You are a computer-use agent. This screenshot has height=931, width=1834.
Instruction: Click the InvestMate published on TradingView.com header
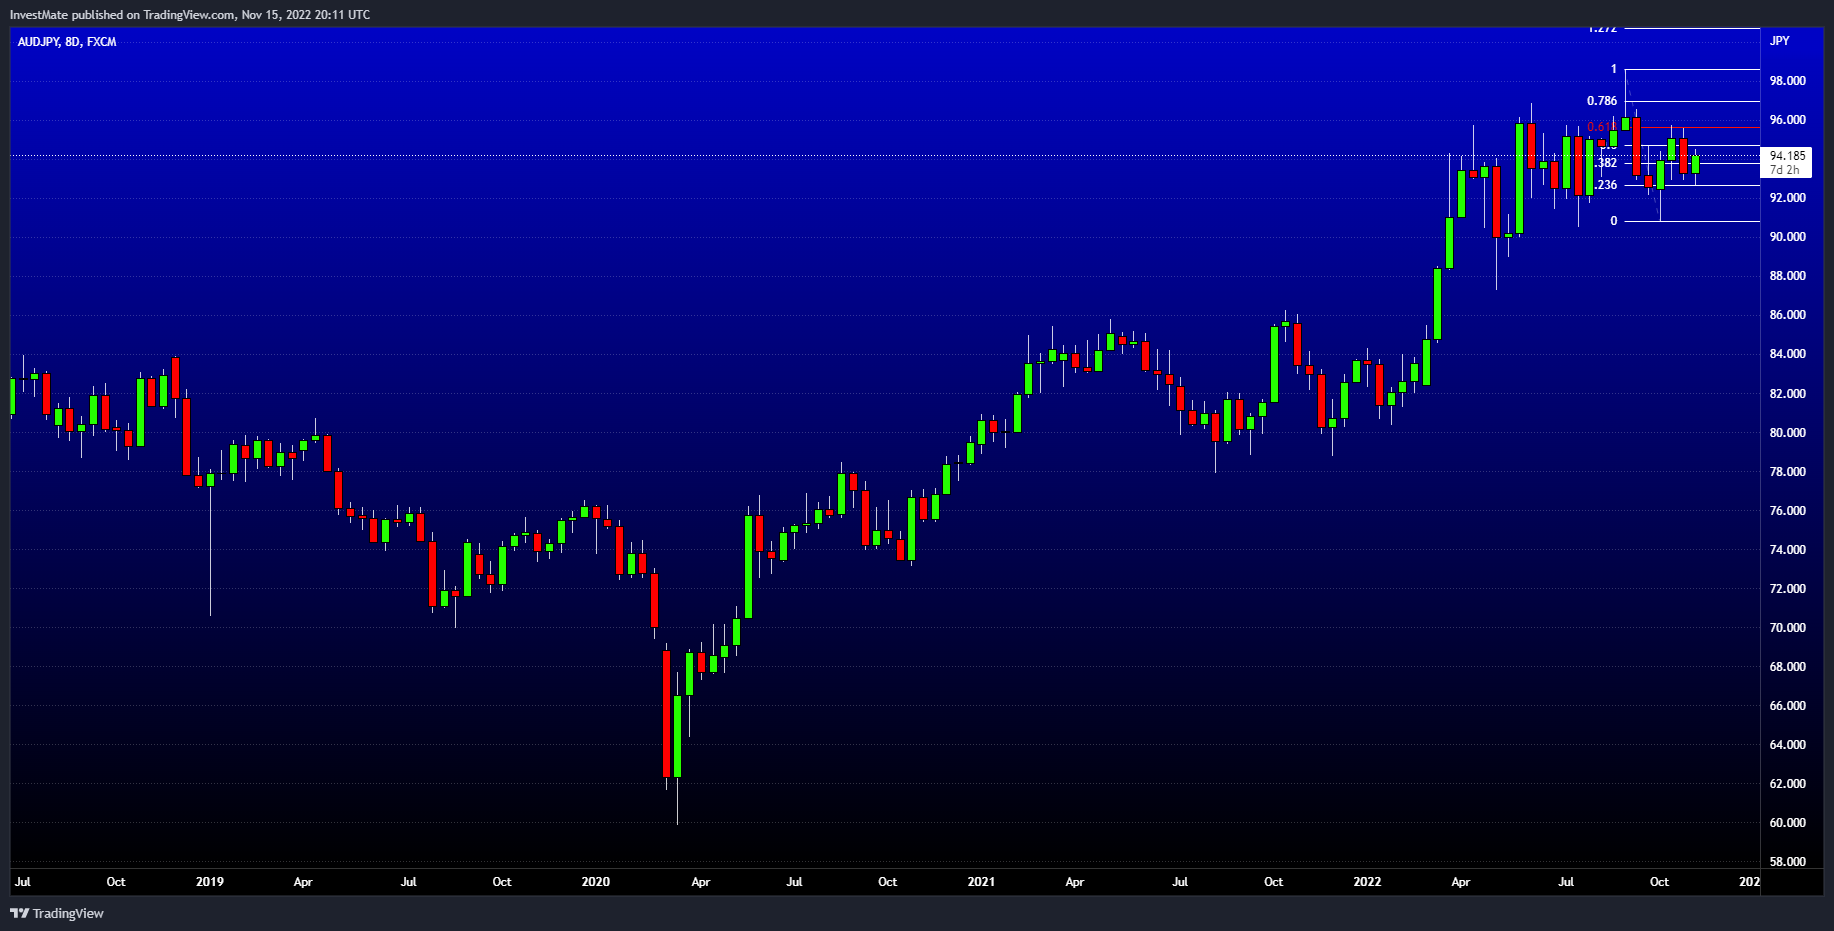pos(190,15)
